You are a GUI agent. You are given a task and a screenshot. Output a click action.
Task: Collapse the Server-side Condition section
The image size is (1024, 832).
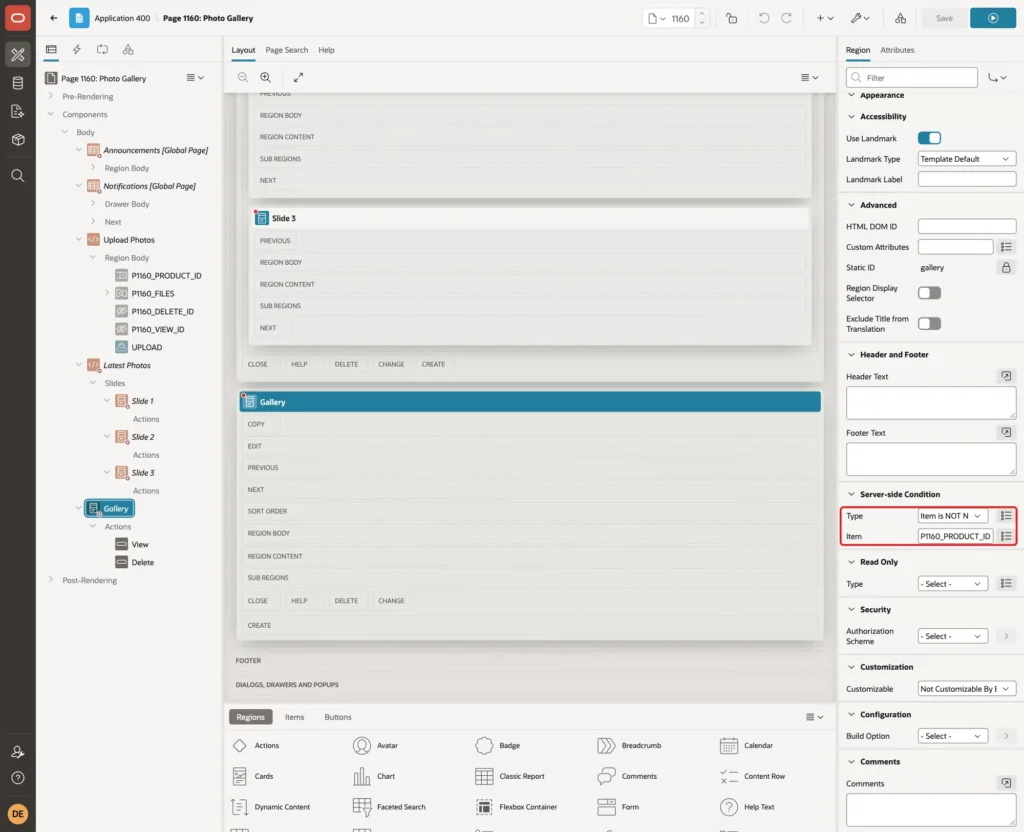[x=851, y=494]
